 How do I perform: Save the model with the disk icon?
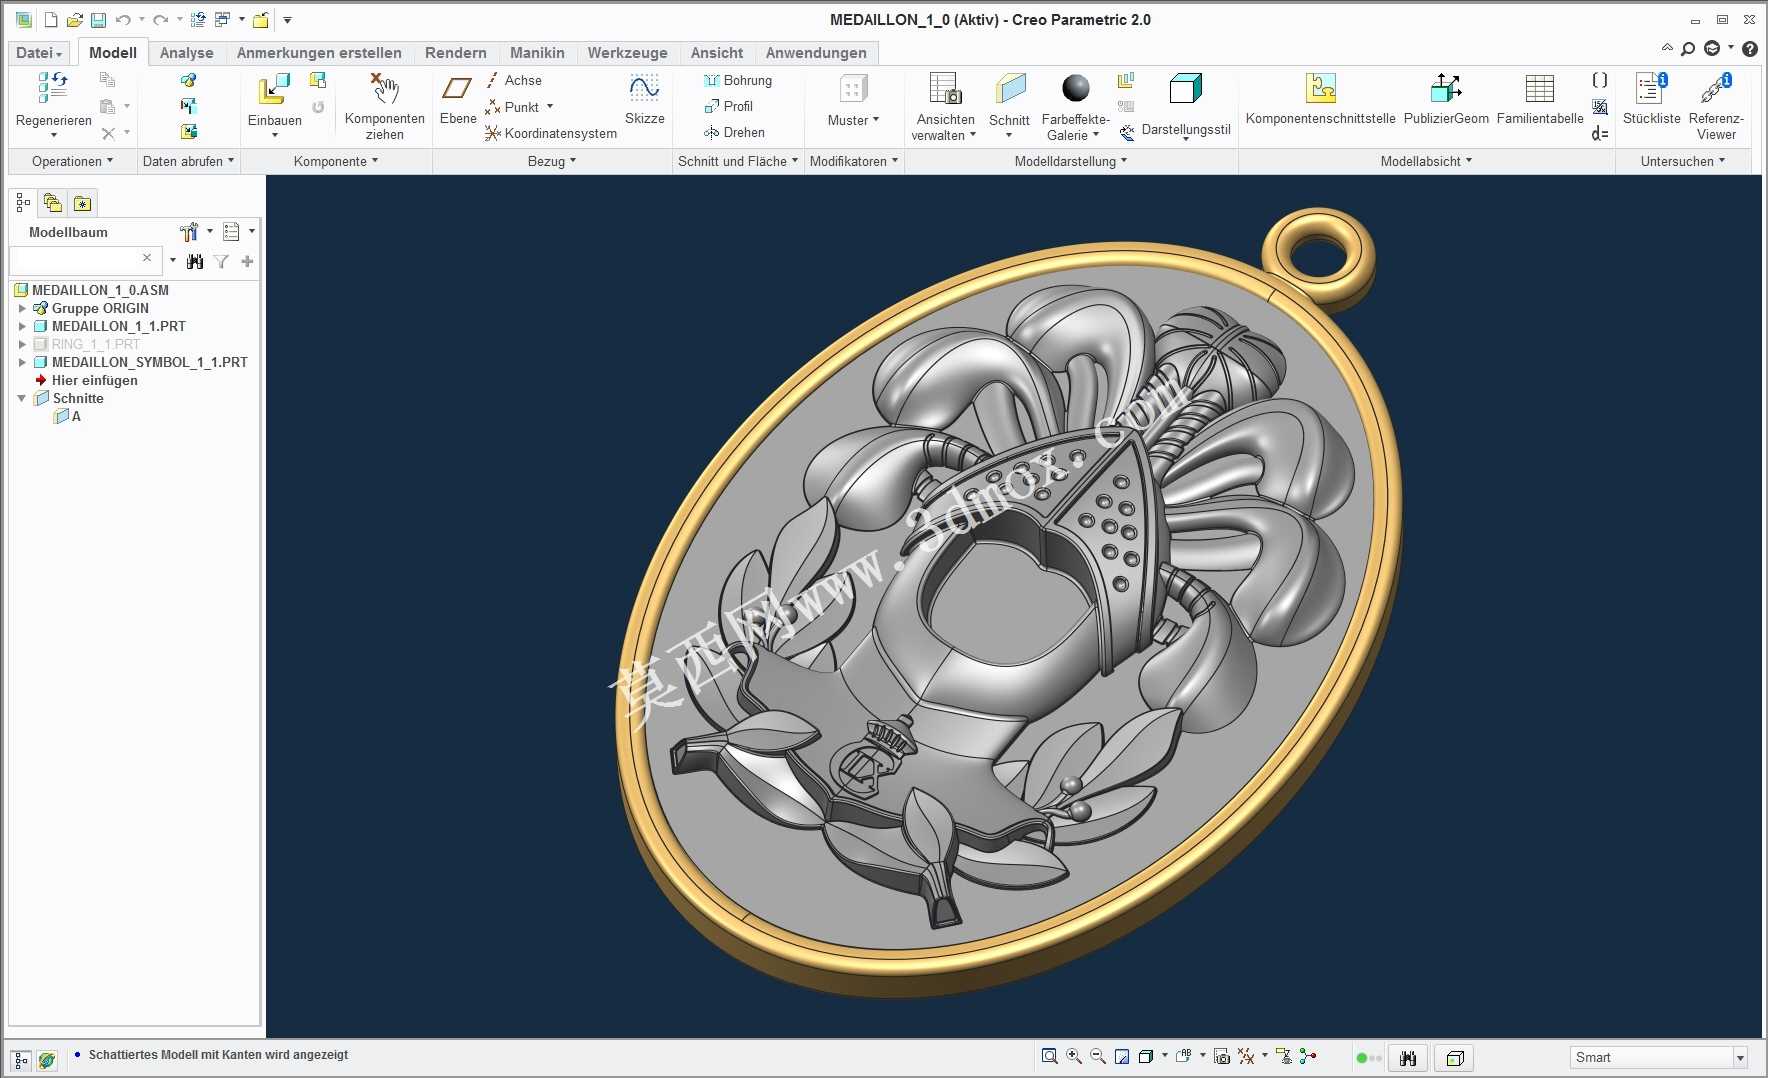[98, 20]
